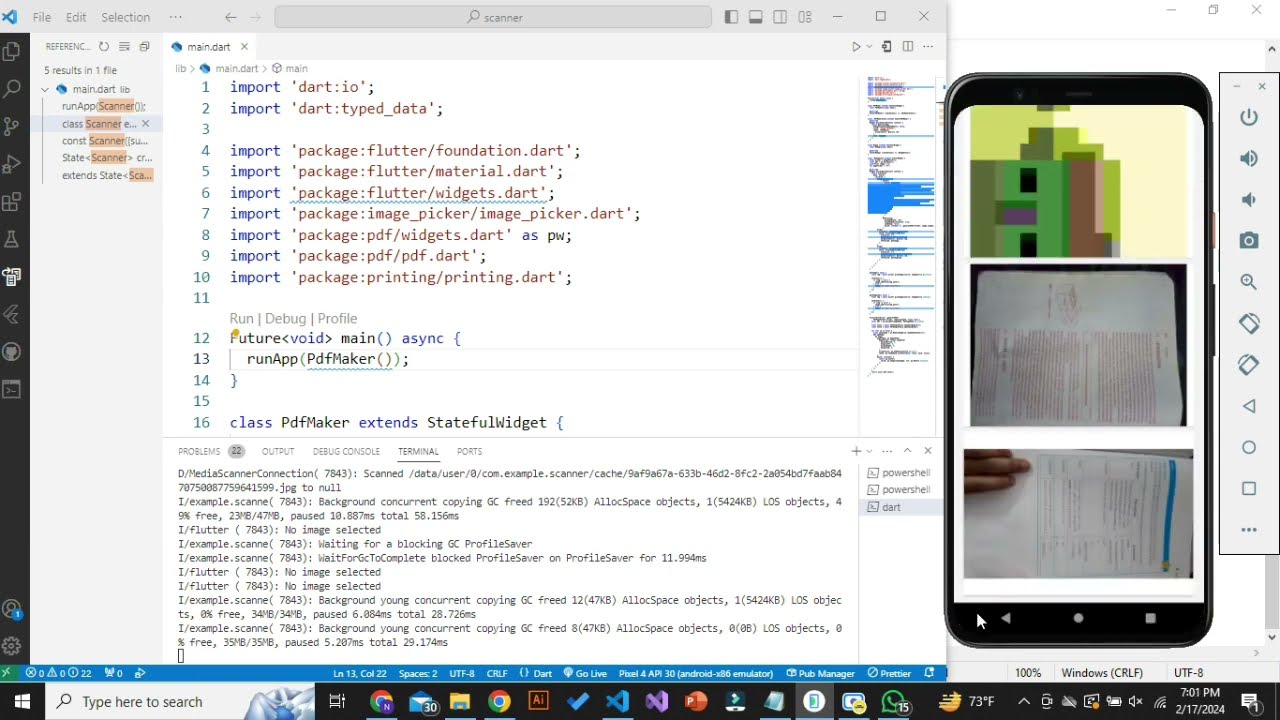Image resolution: width=1280 pixels, height=720 pixels.
Task: Open the Selection menu
Action: pyautogui.click(x=126, y=17)
